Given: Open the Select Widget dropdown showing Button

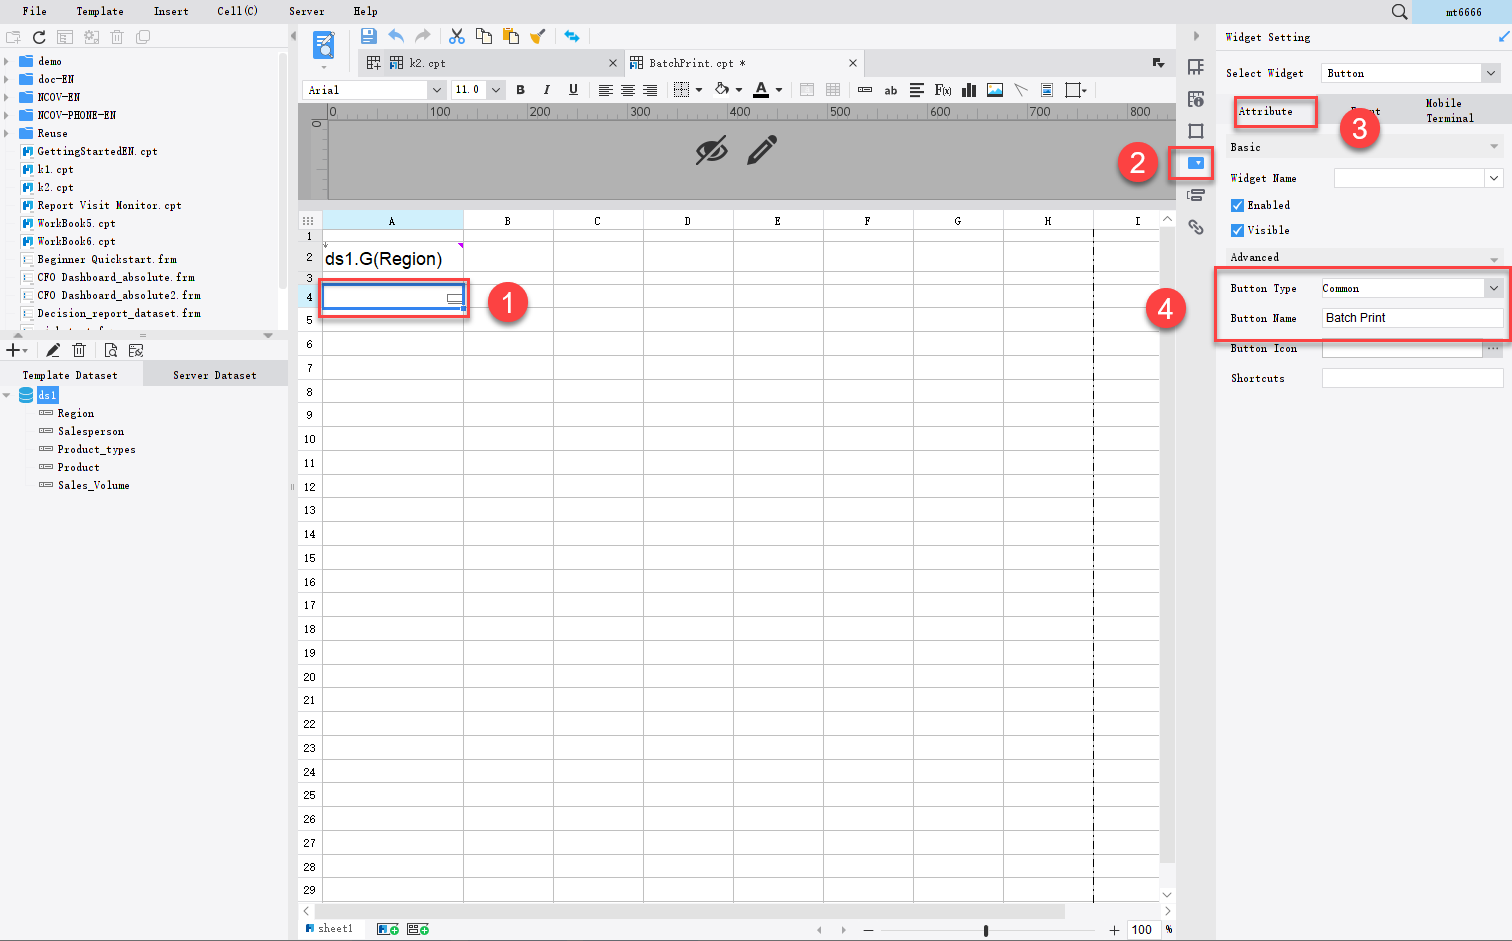Looking at the screenshot, I should pos(1491,72).
